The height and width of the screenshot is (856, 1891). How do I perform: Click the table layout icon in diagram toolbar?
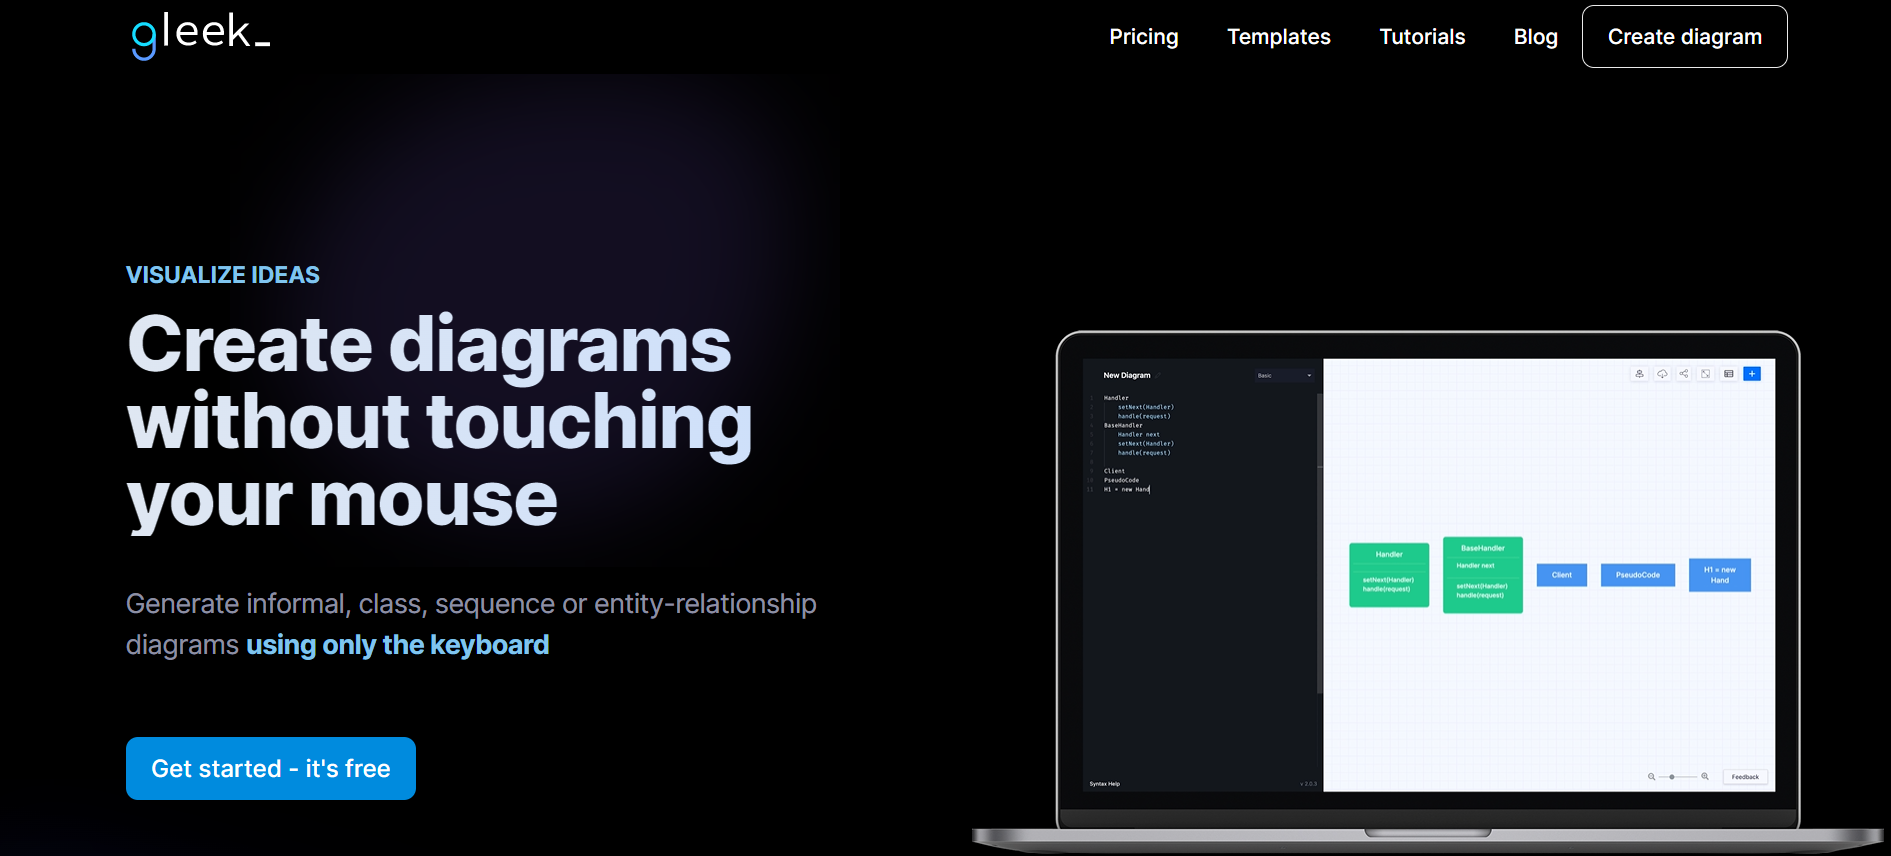pos(1729,374)
